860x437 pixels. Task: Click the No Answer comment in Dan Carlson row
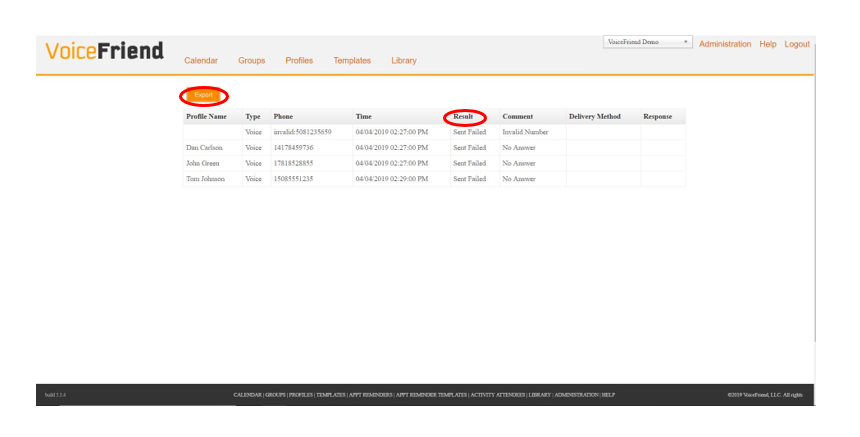point(519,147)
